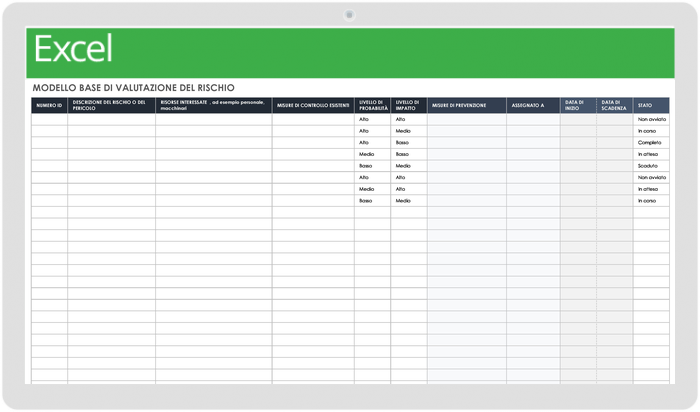Viewport: 700px width, 412px height.
Task: Click the Excel logo text in green banner
Action: click(x=73, y=49)
